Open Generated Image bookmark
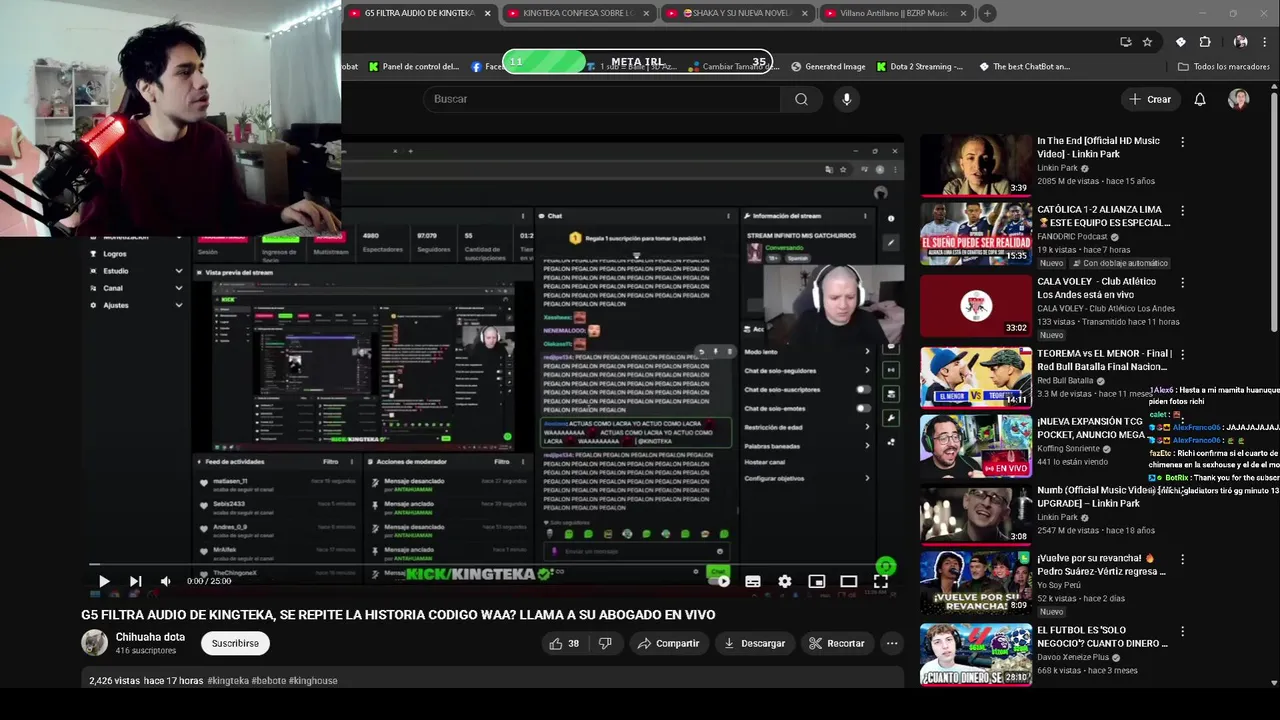The height and width of the screenshot is (720, 1280). [828, 67]
